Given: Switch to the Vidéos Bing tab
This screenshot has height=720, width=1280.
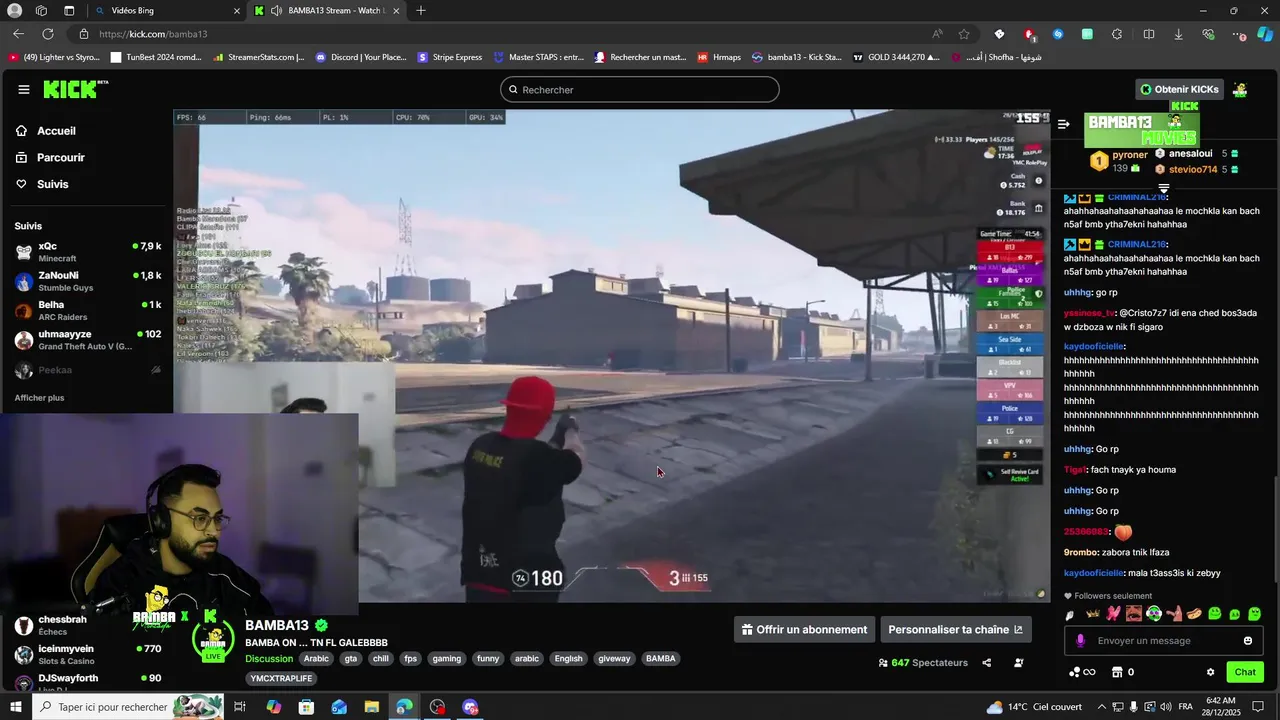Looking at the screenshot, I should pos(165,10).
